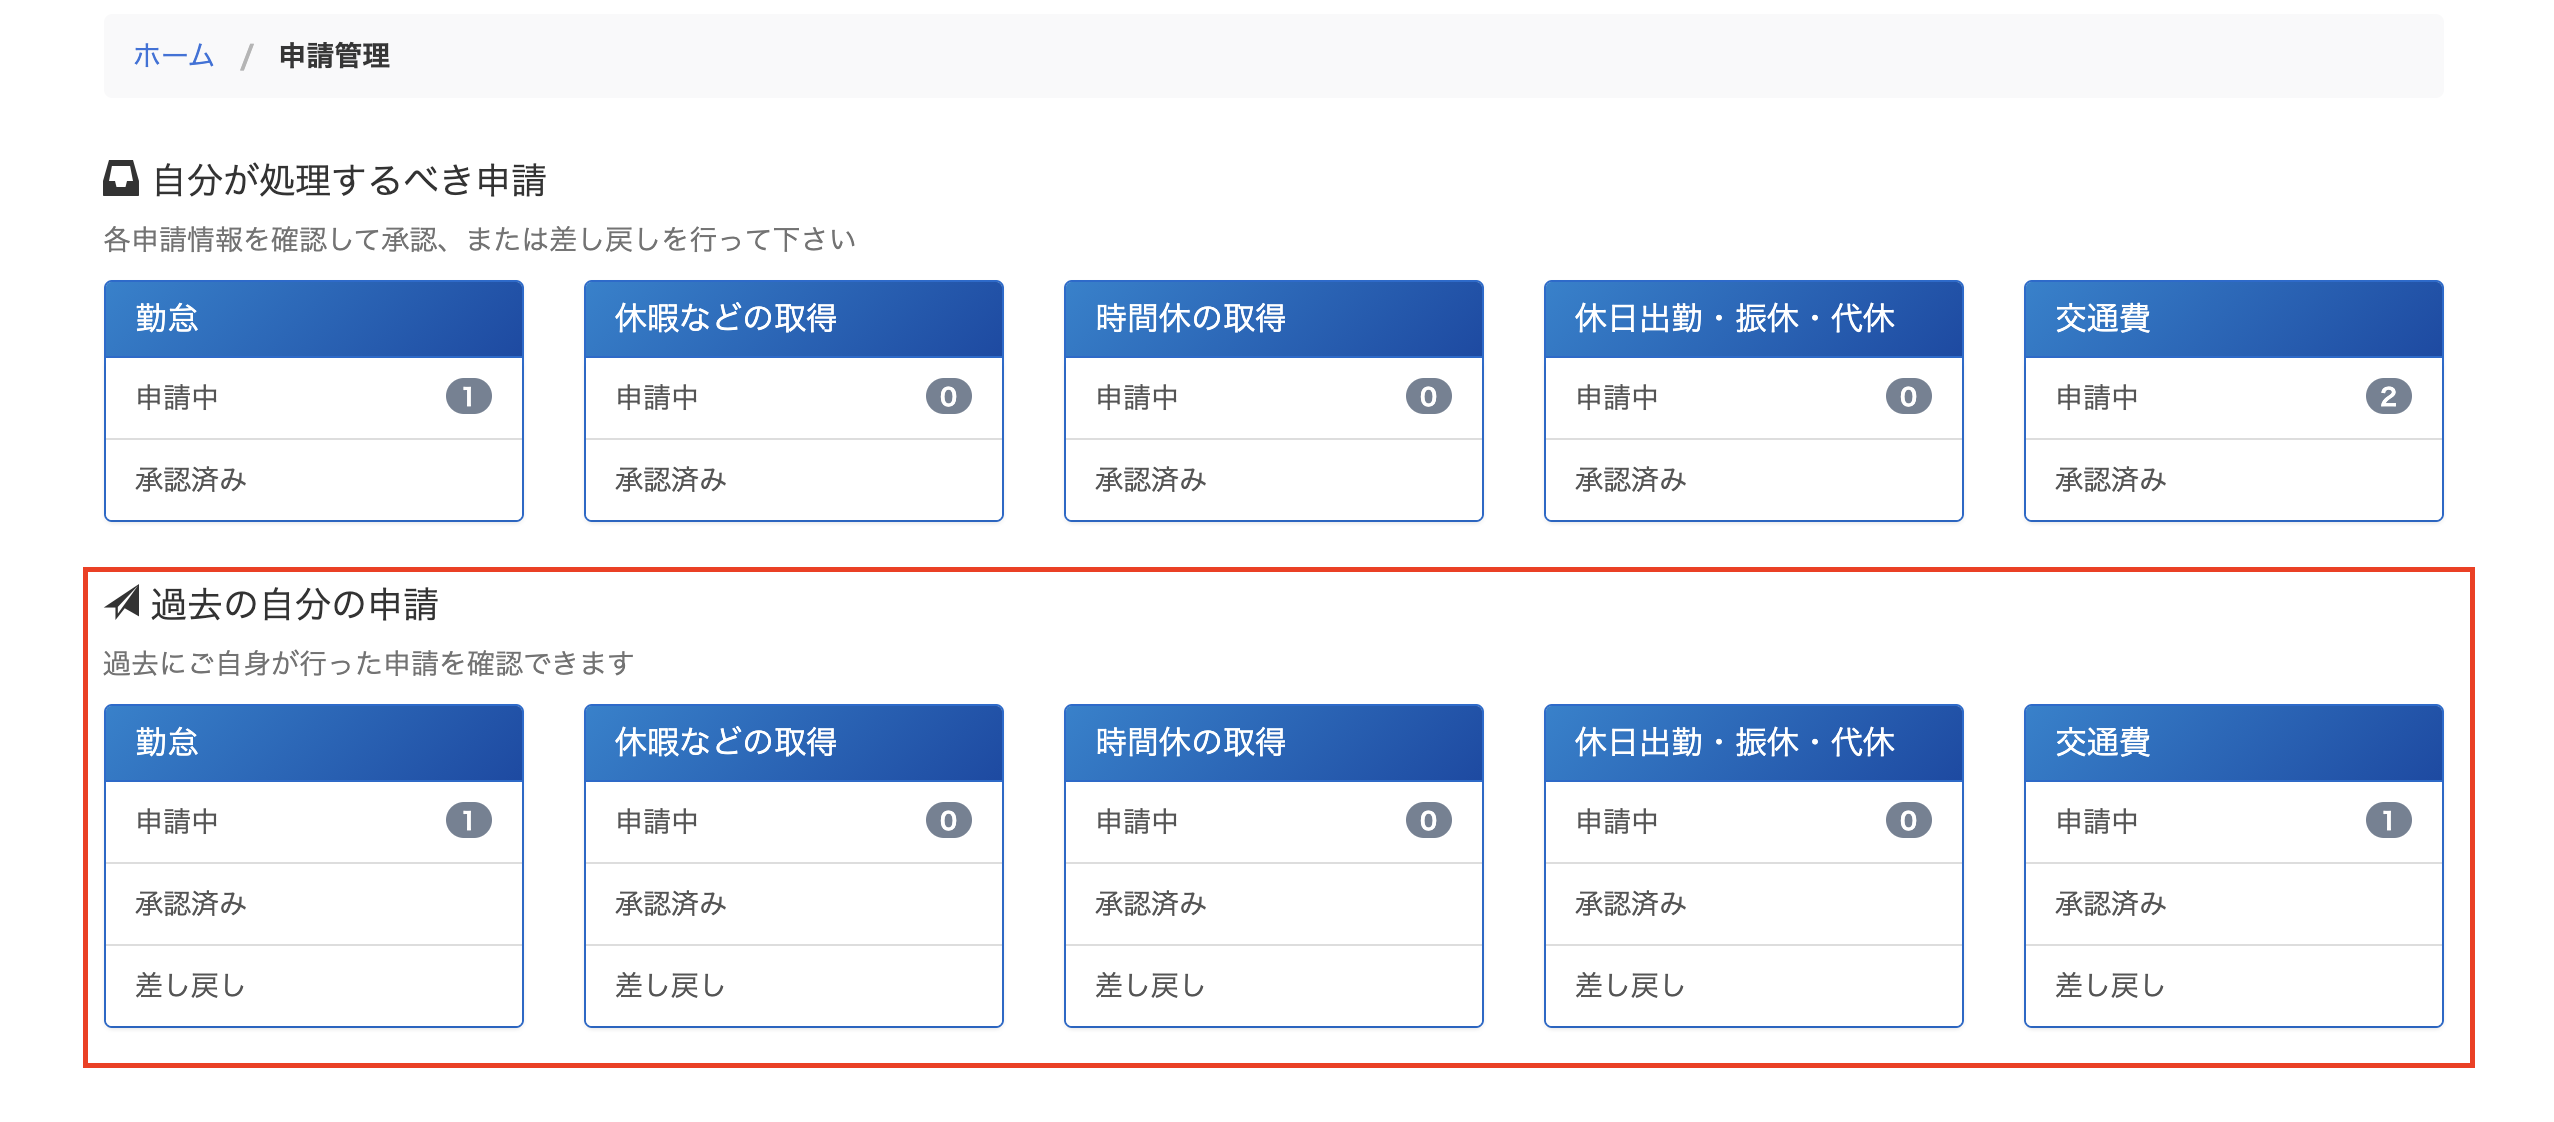This screenshot has width=2554, height=1122.
Task: Click the past 交通費 card header
Action: point(2233,743)
